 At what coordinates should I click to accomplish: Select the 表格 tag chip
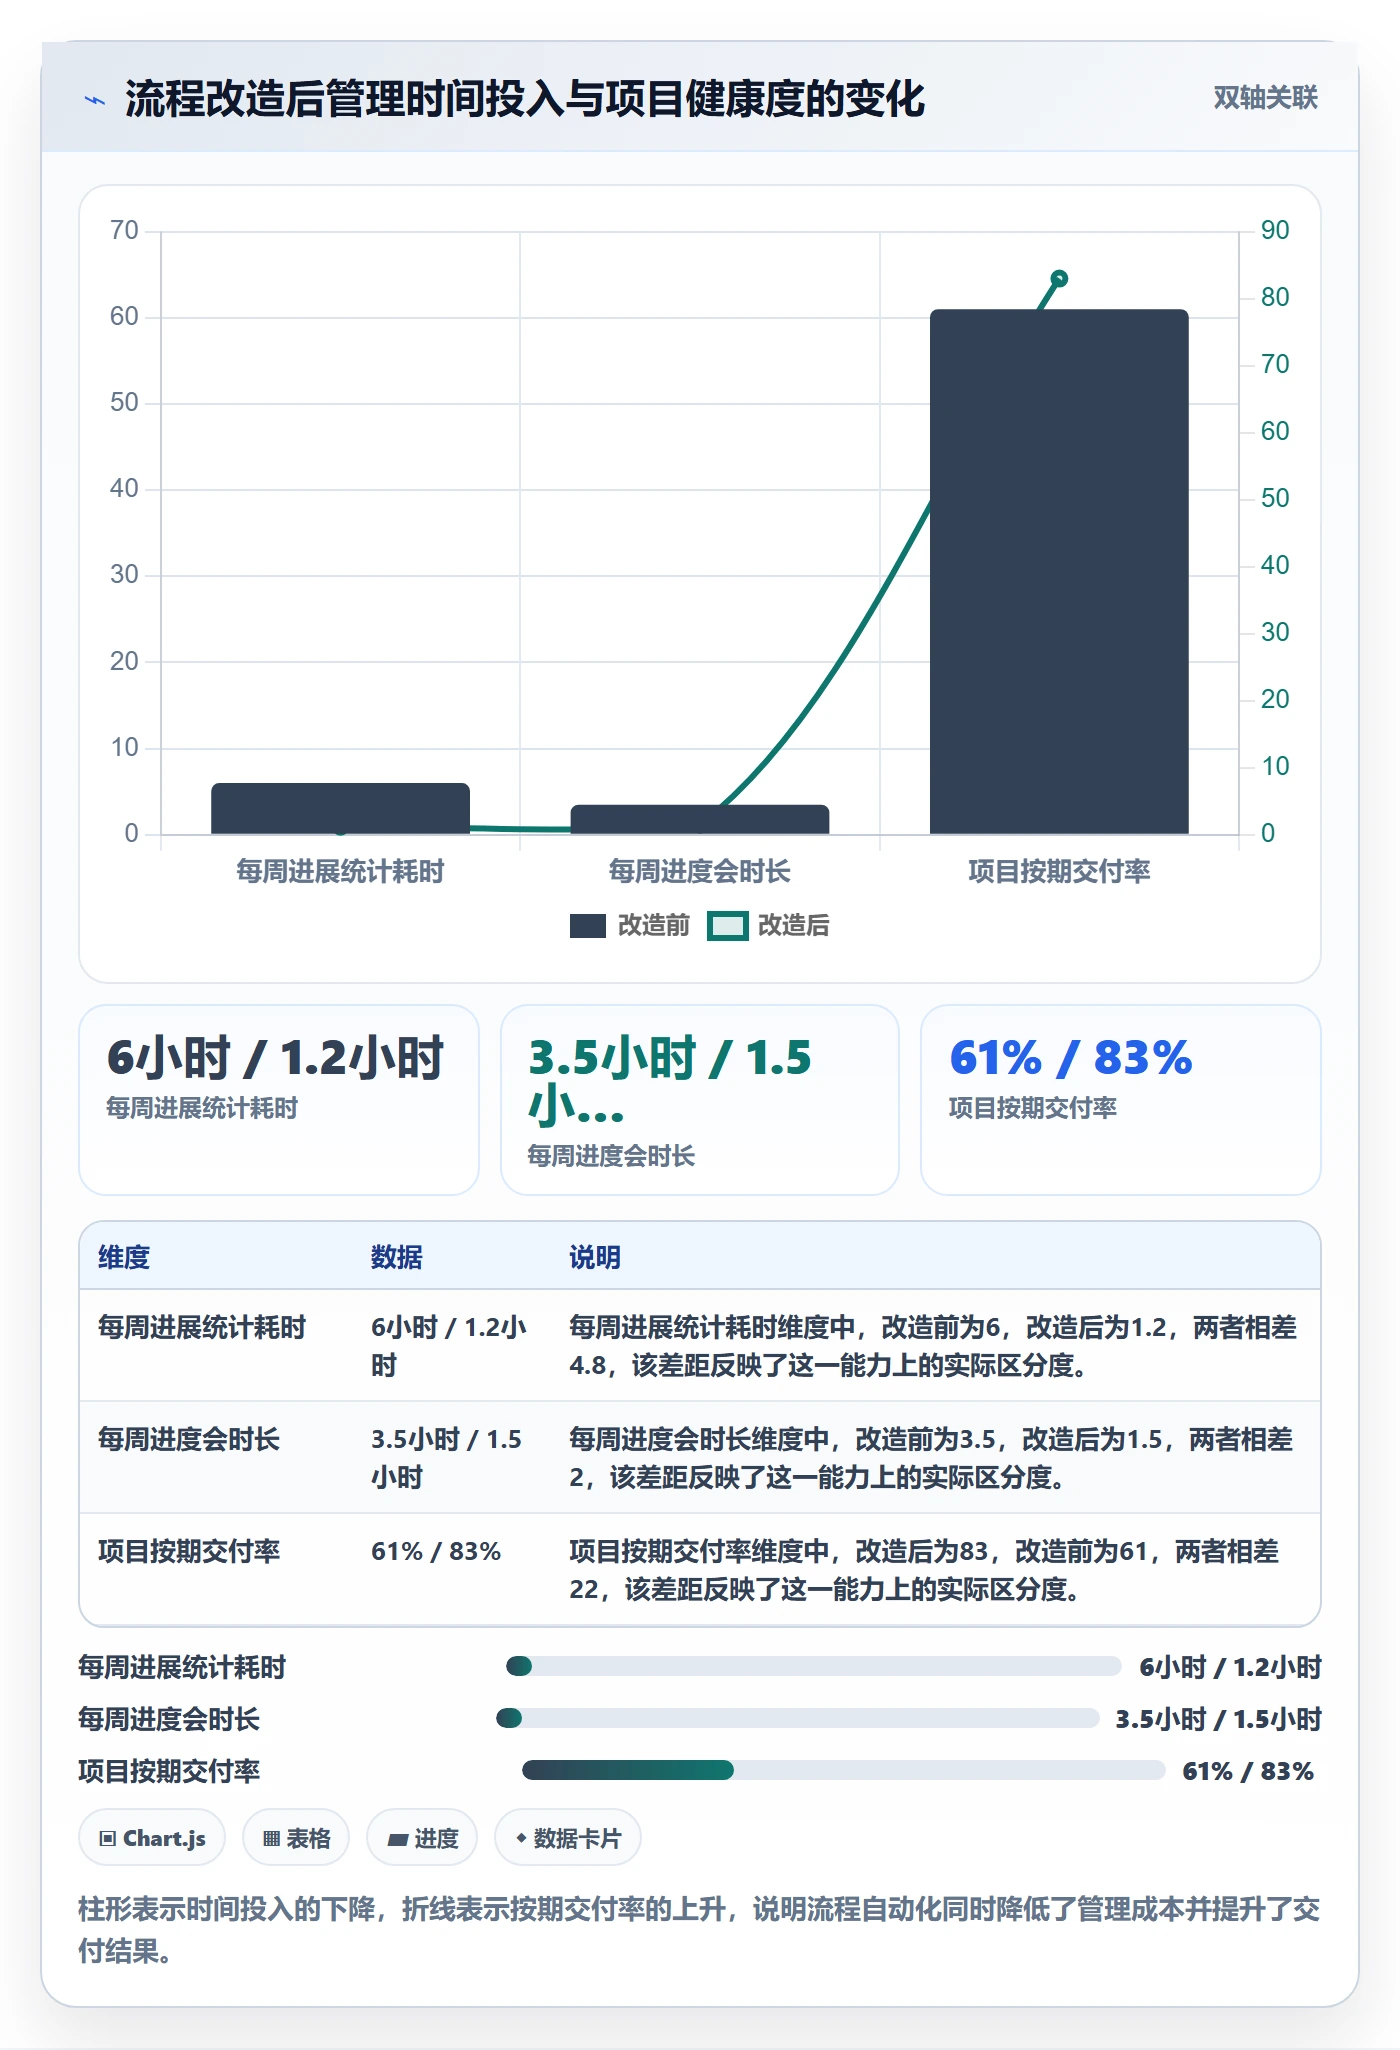click(x=296, y=1838)
